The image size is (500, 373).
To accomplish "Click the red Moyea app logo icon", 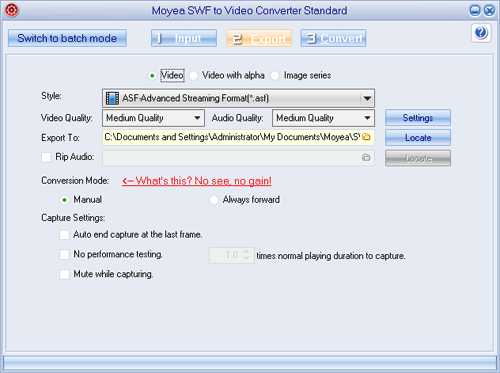I will pos(12,10).
